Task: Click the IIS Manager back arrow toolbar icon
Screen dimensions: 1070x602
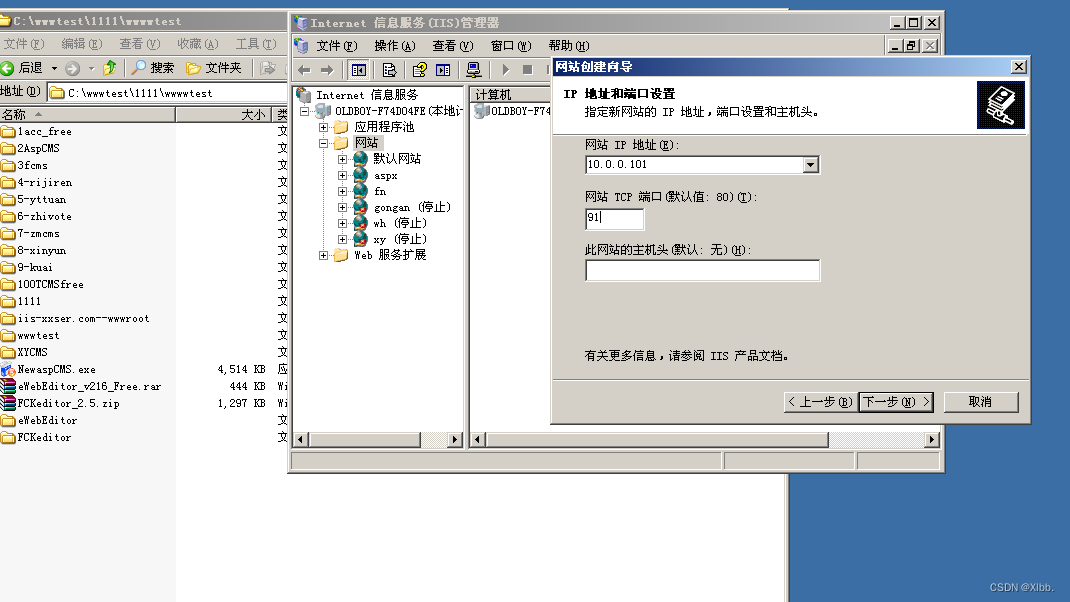Action: coord(304,70)
